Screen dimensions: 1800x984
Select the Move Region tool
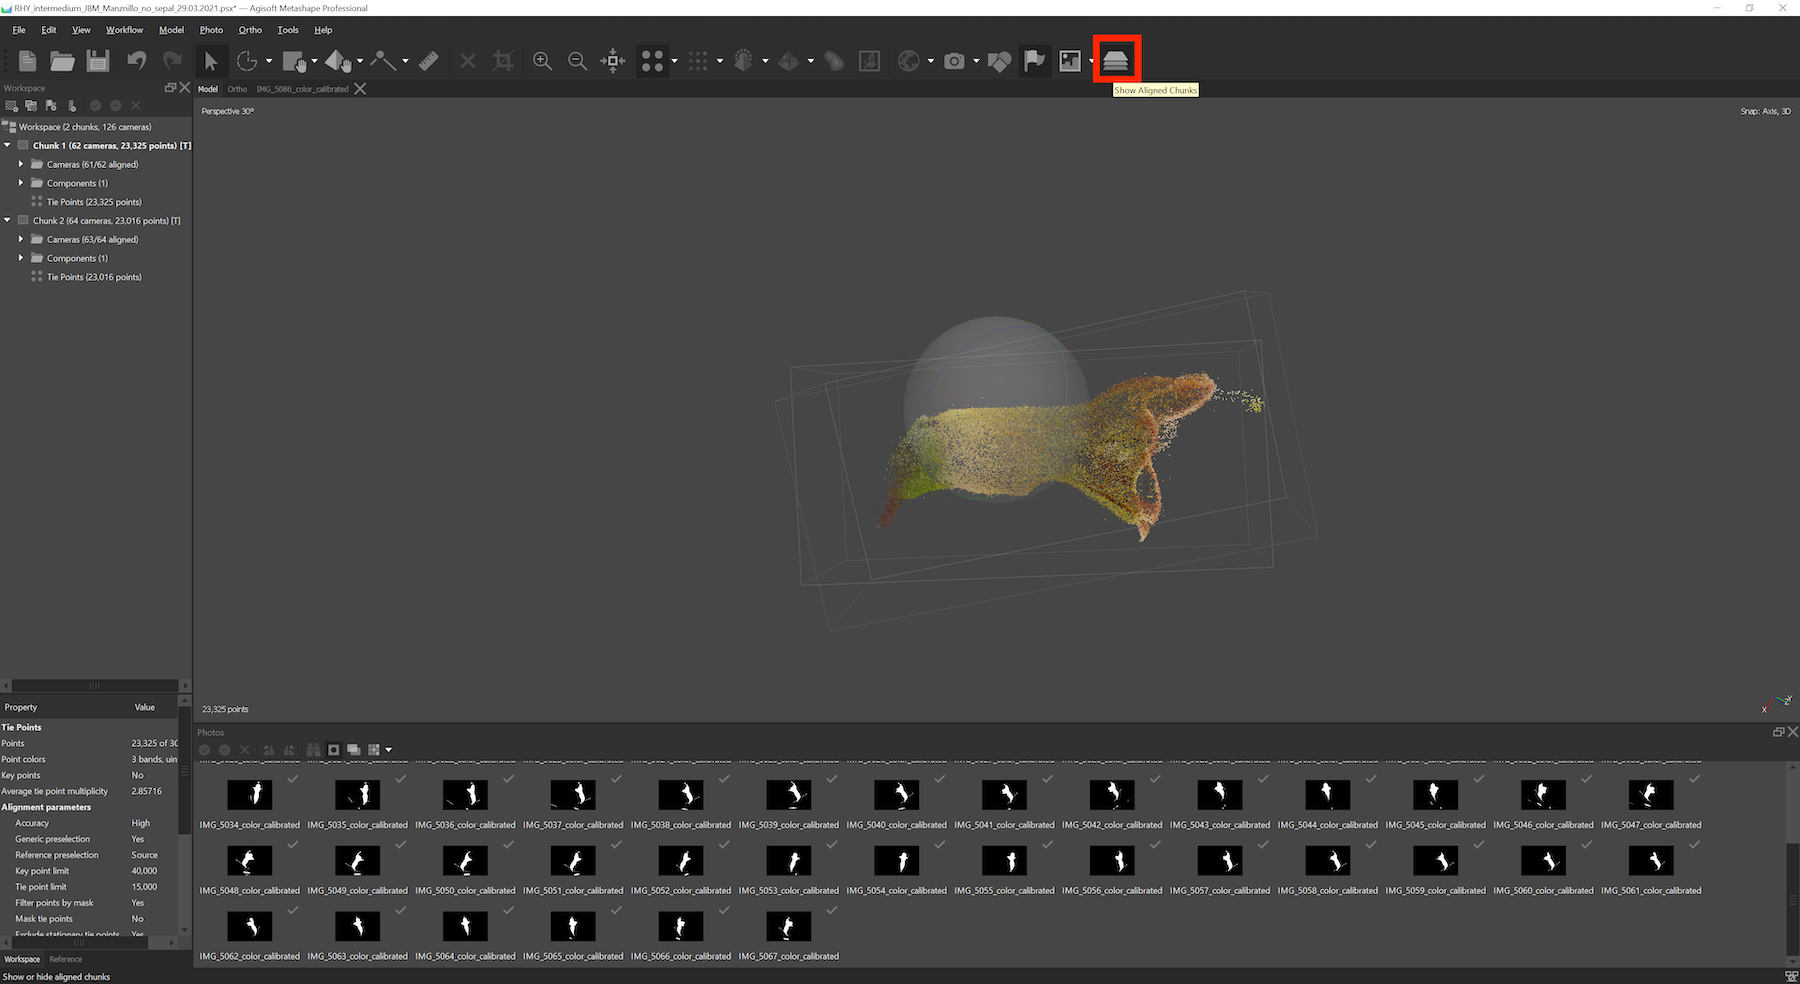(294, 61)
